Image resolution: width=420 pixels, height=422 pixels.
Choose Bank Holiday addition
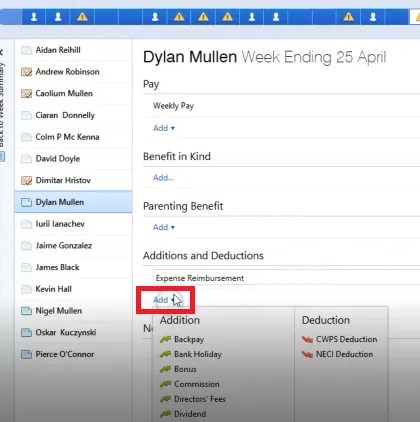[191, 354]
